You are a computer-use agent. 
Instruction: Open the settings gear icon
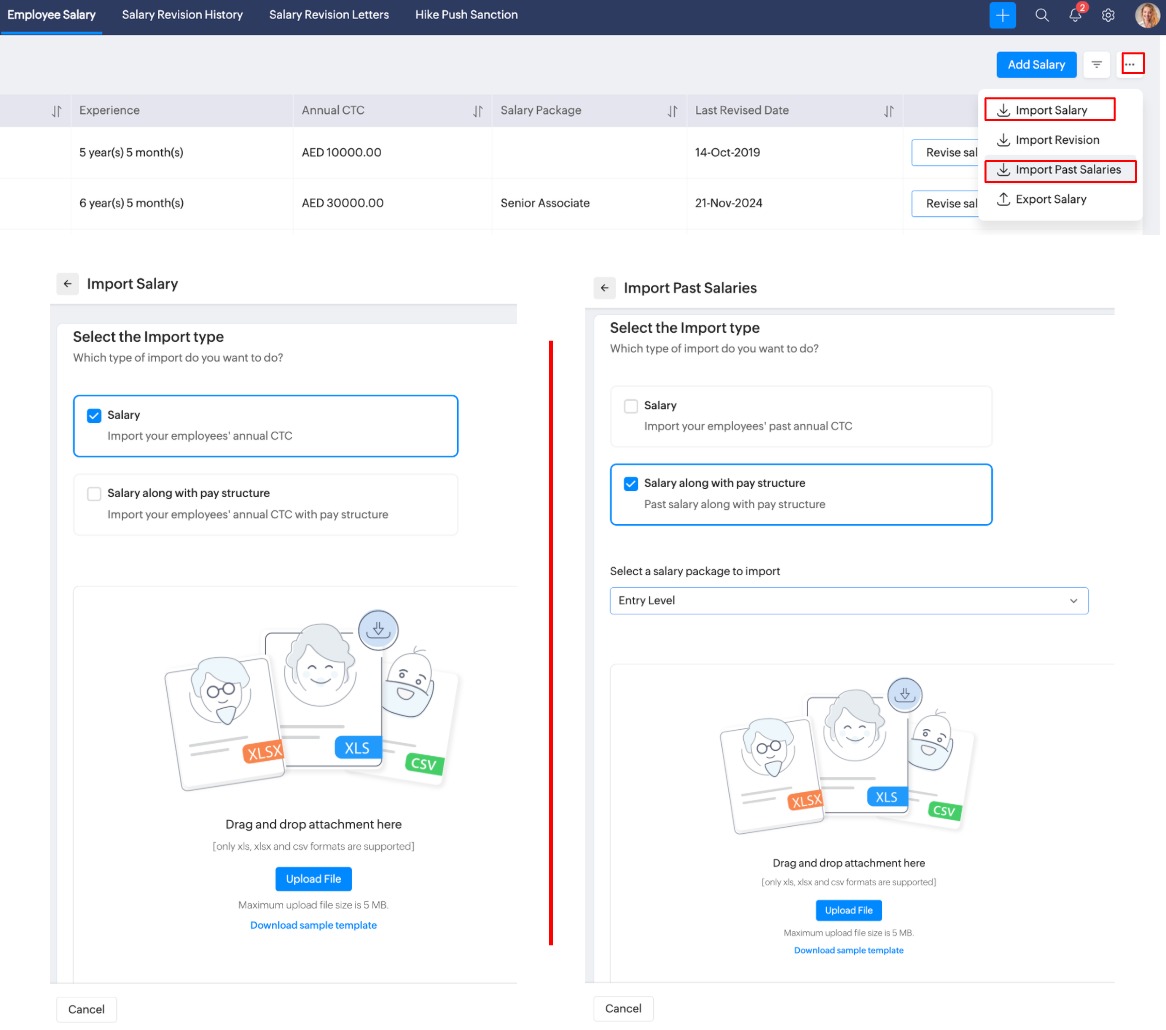pyautogui.click(x=1108, y=15)
